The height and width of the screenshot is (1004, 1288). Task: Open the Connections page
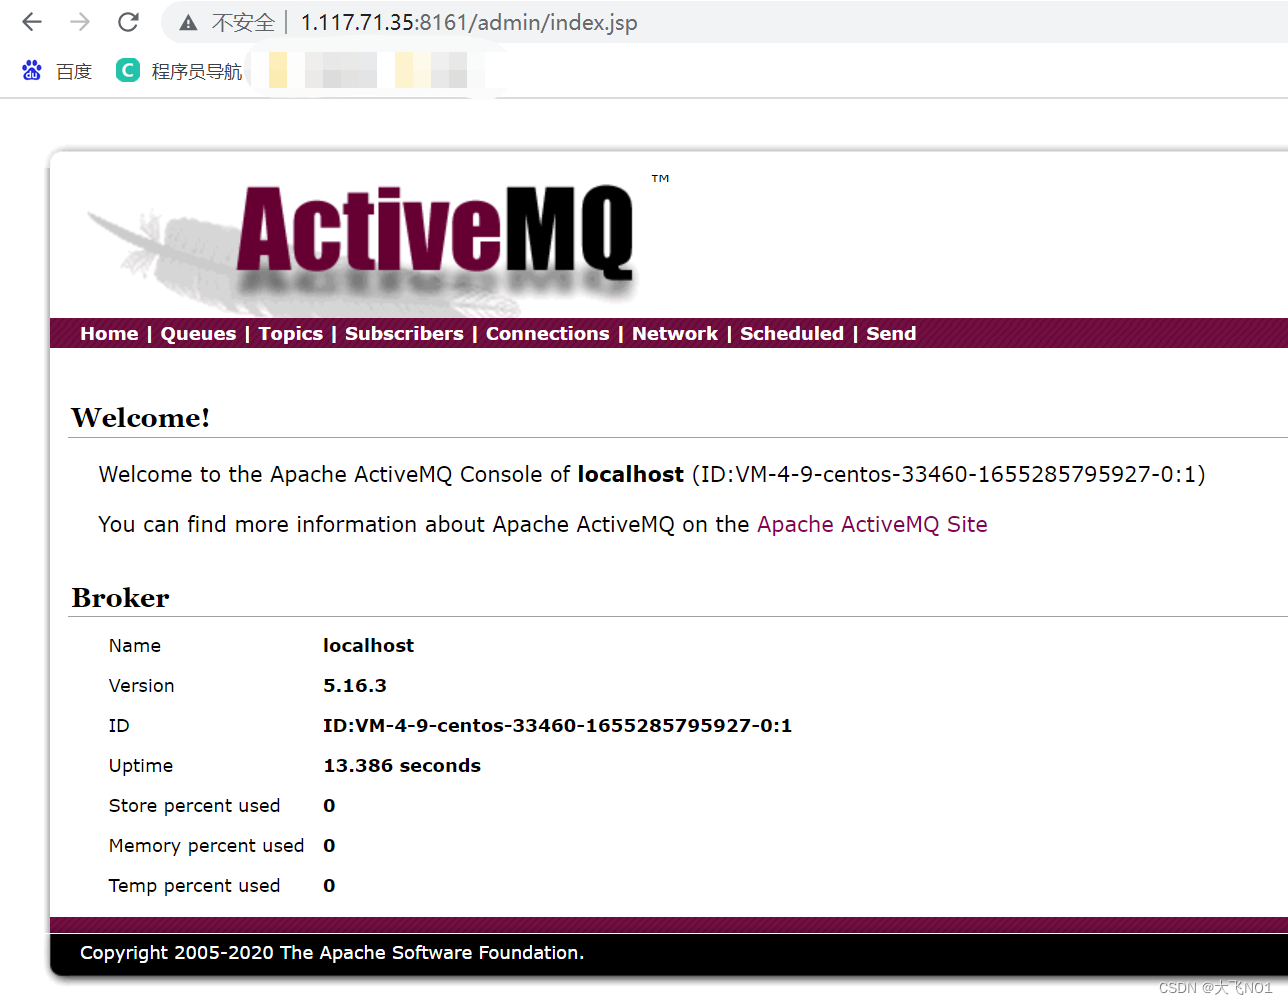tap(547, 333)
